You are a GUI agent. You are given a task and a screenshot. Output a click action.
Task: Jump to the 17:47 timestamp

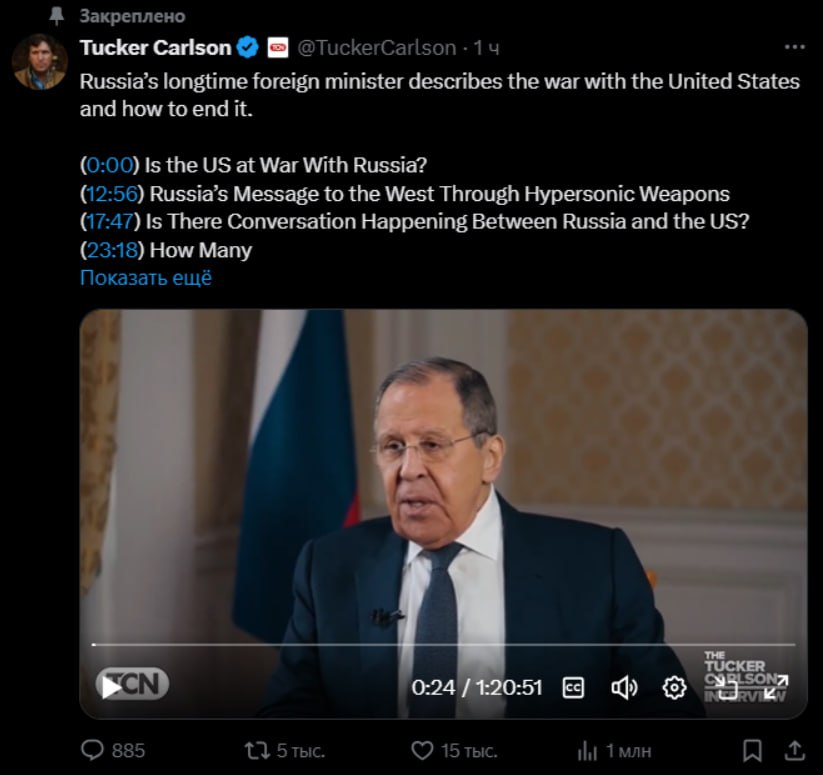112,221
